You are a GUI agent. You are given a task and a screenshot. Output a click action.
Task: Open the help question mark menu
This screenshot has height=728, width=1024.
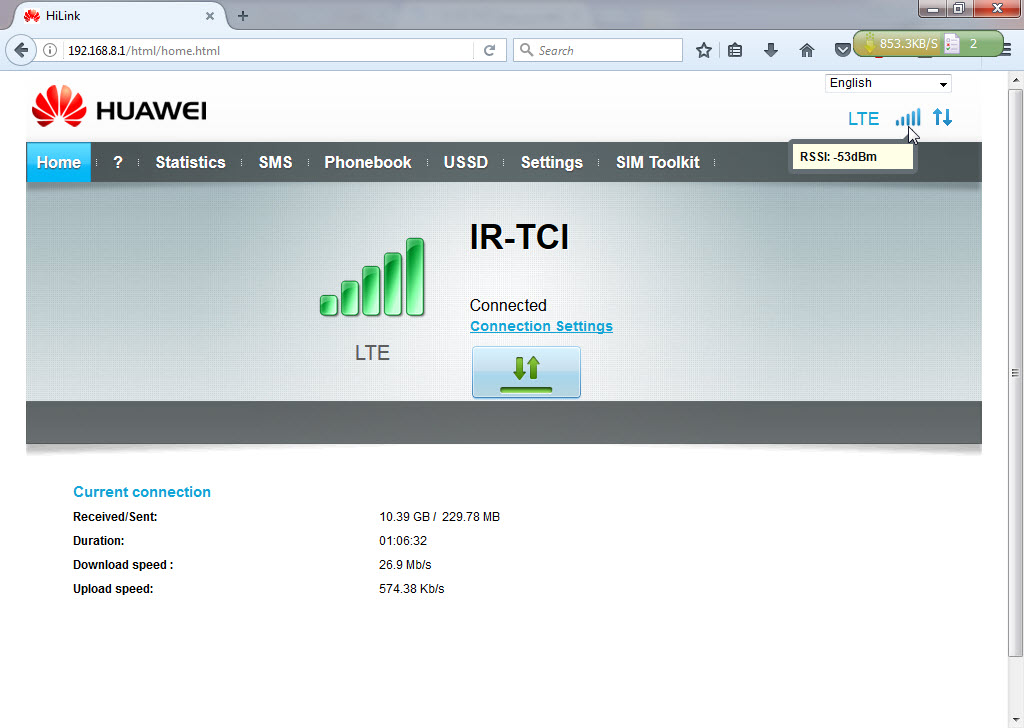pos(118,162)
